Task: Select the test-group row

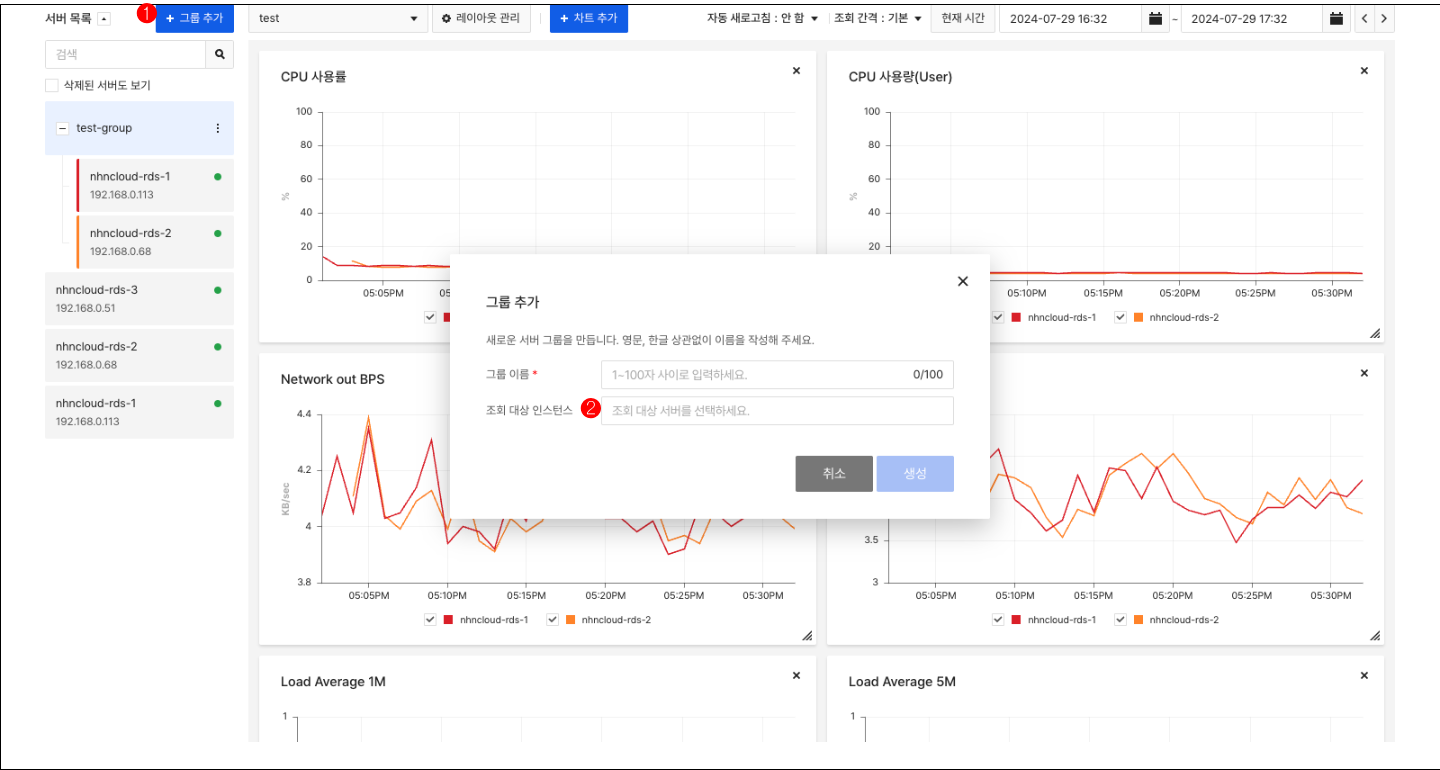Action: pos(139,128)
